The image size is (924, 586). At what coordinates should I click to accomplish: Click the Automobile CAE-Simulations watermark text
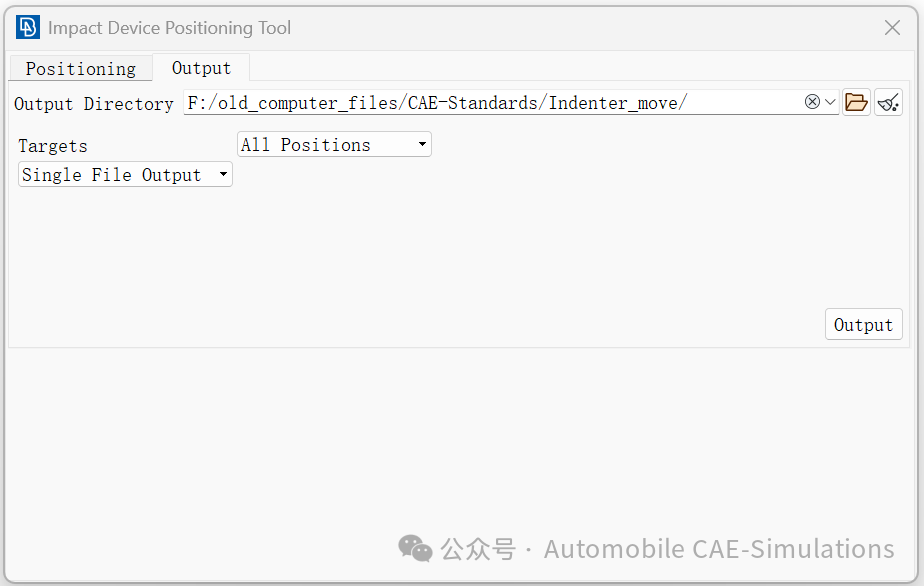click(719, 549)
